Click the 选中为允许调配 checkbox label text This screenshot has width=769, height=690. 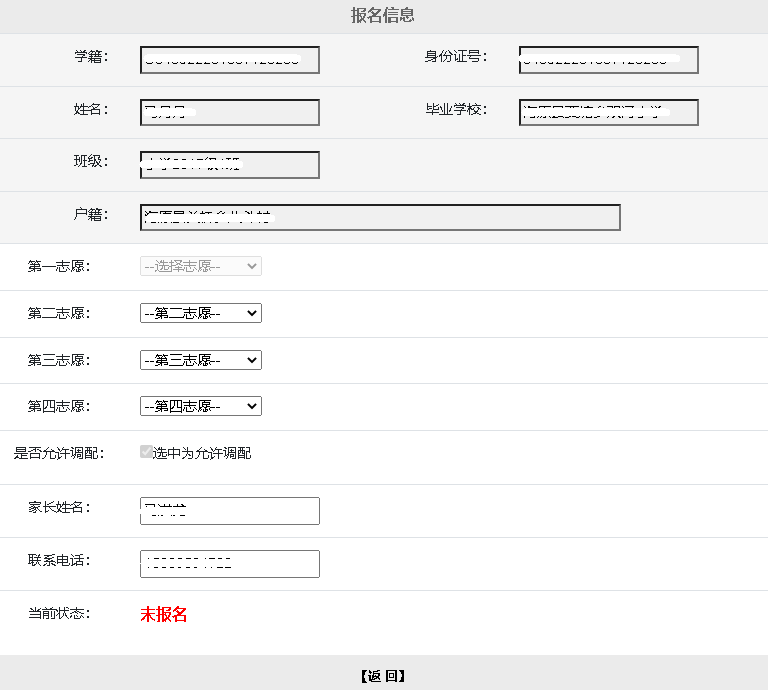pyautogui.click(x=202, y=453)
